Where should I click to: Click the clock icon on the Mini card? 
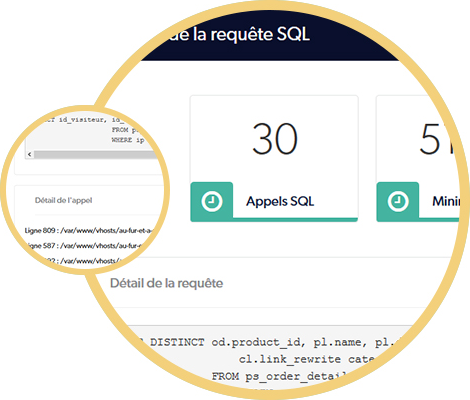click(398, 201)
